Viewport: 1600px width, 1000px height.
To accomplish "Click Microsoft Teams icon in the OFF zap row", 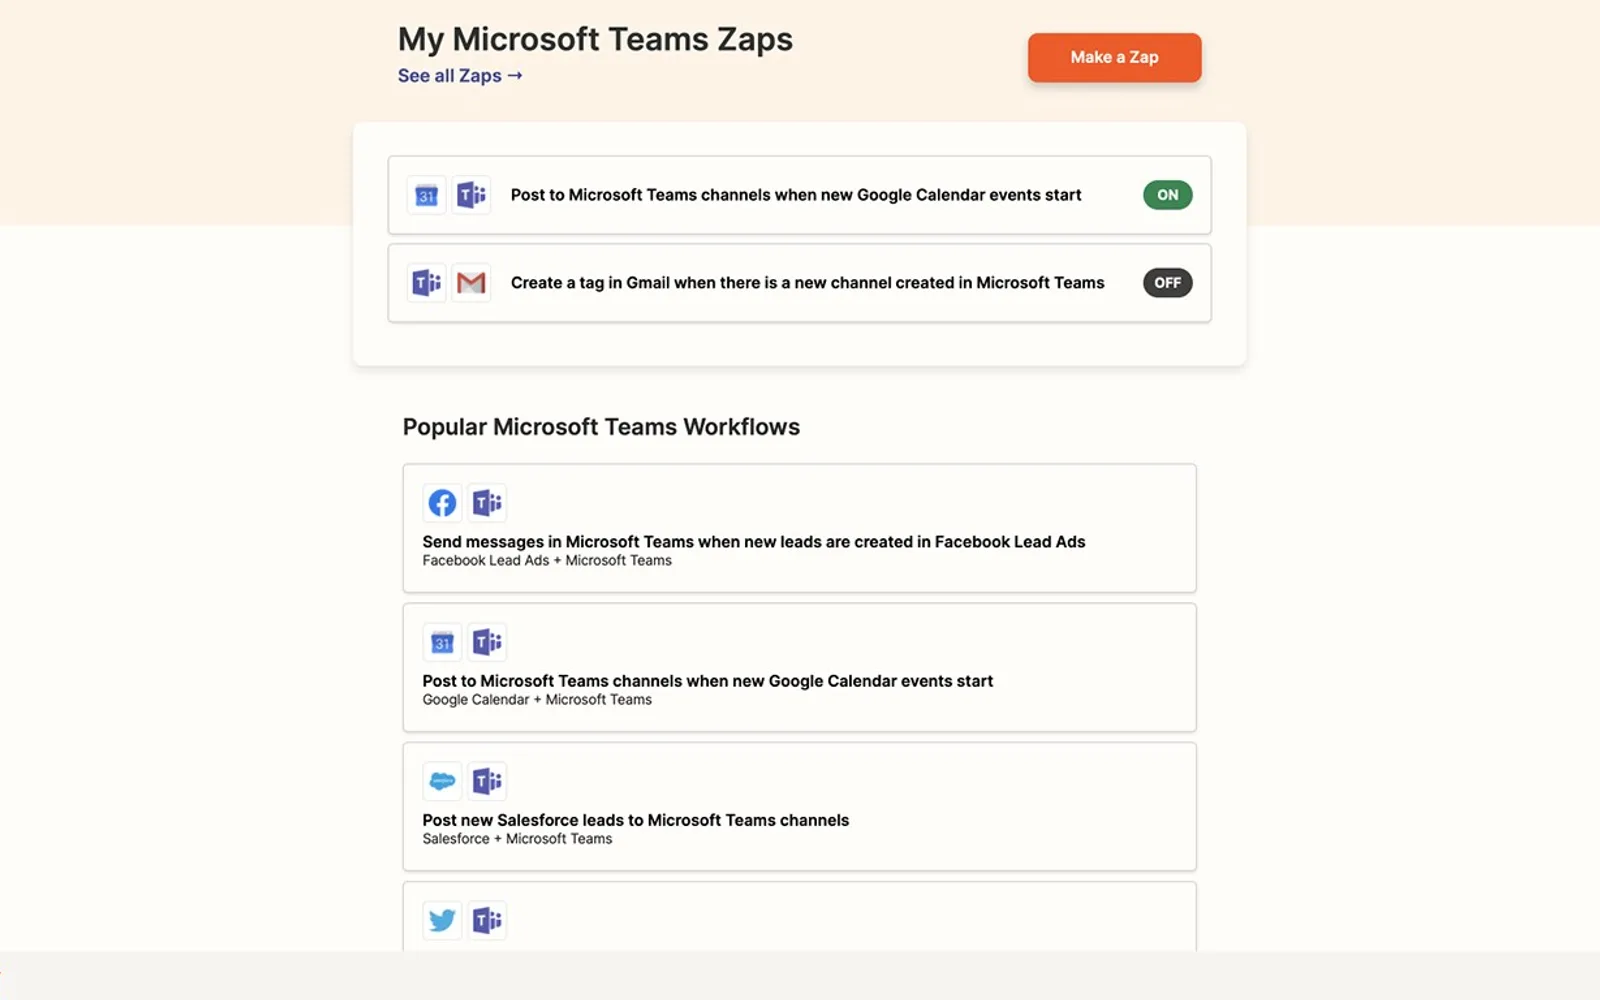I will click(x=427, y=283).
